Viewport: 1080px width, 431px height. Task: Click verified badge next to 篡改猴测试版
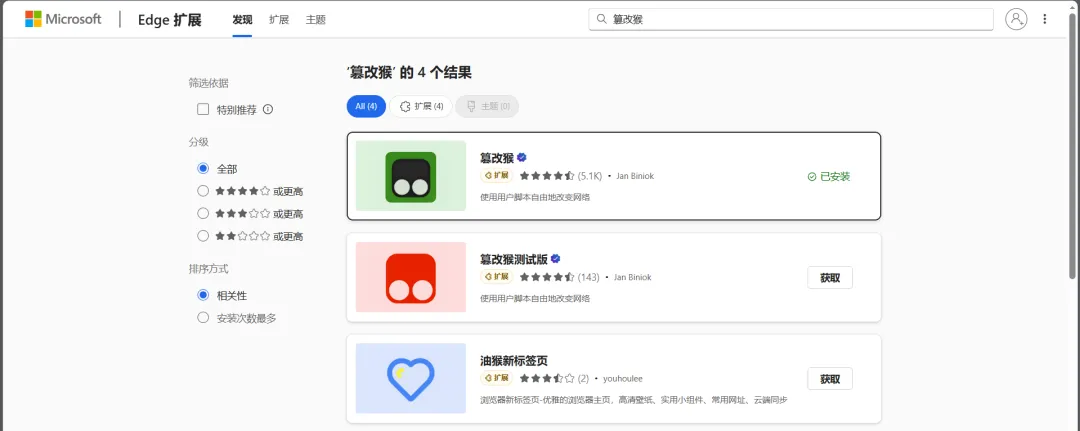pyautogui.click(x=556, y=259)
